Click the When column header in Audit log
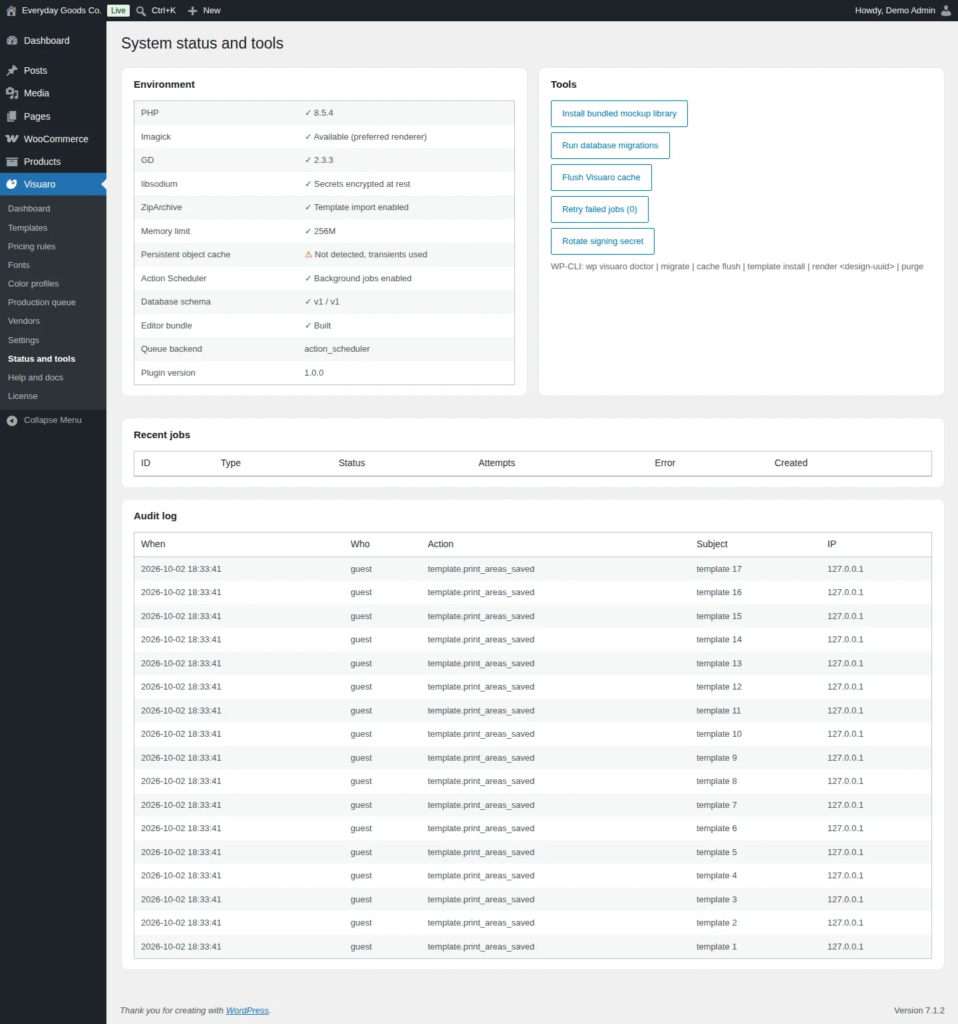This screenshot has width=958, height=1024. (153, 544)
